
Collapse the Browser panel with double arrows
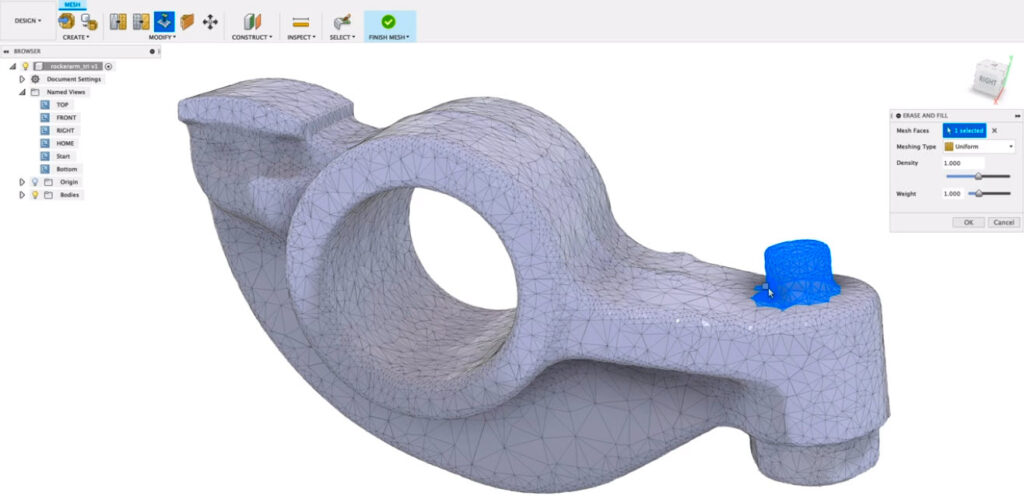pos(6,51)
